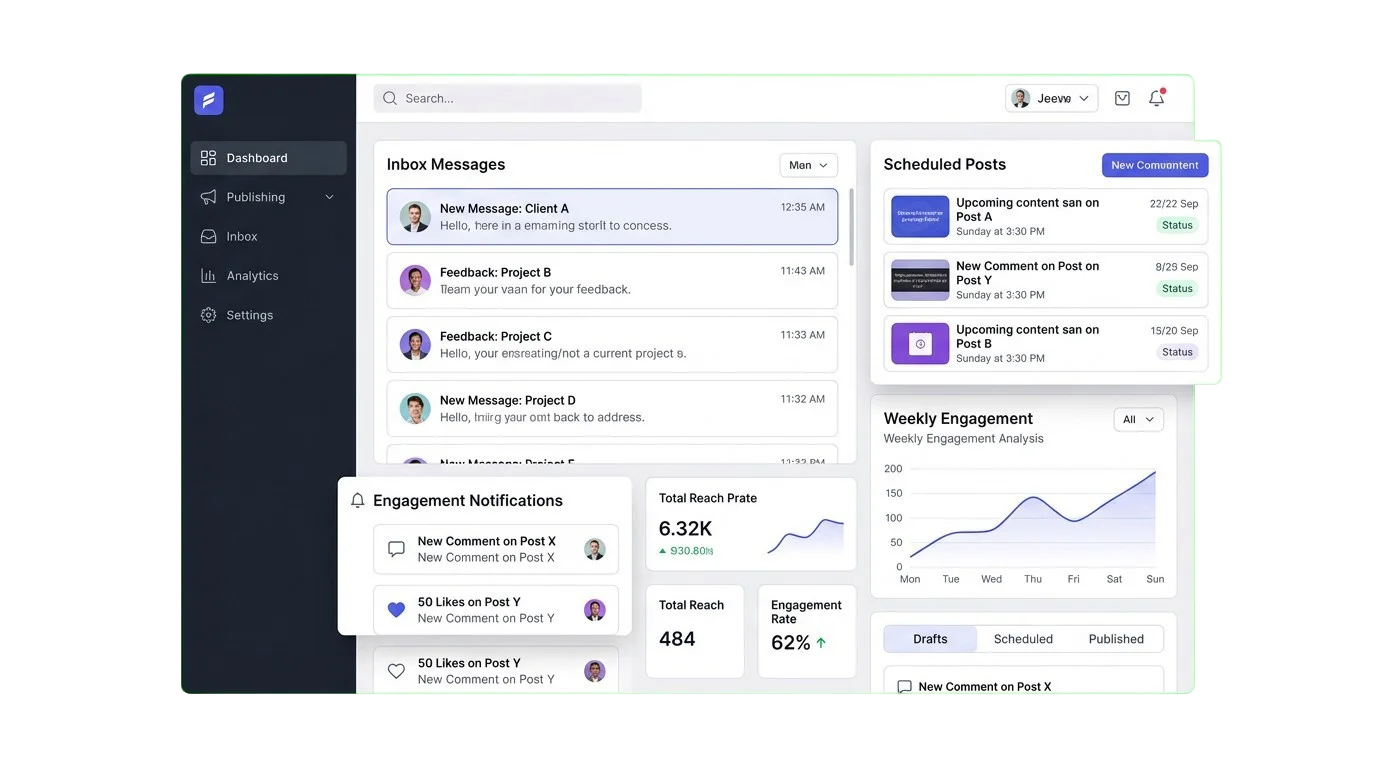Click the Engagement Notifications bell icon

tap(358, 500)
